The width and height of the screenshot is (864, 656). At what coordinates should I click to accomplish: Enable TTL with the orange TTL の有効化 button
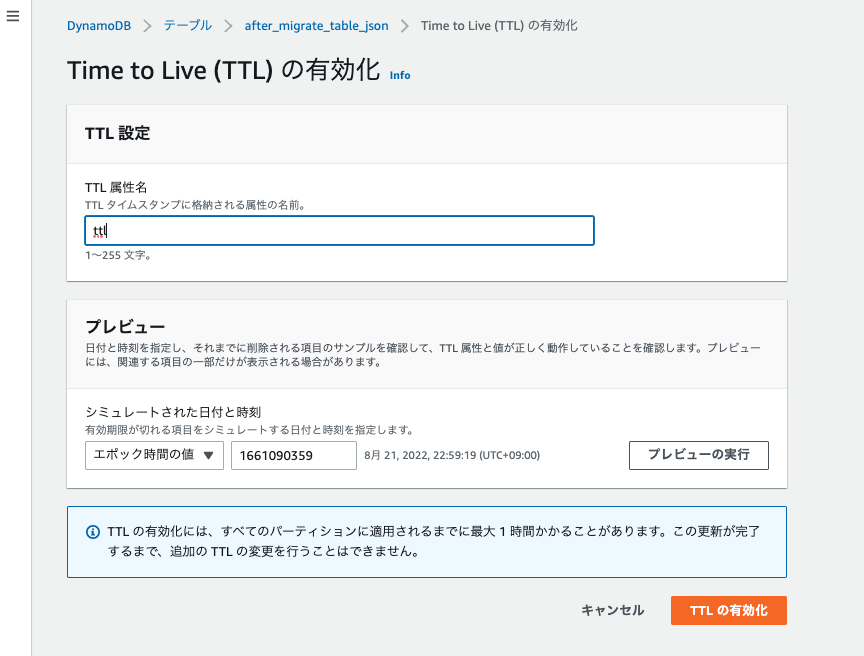click(728, 610)
